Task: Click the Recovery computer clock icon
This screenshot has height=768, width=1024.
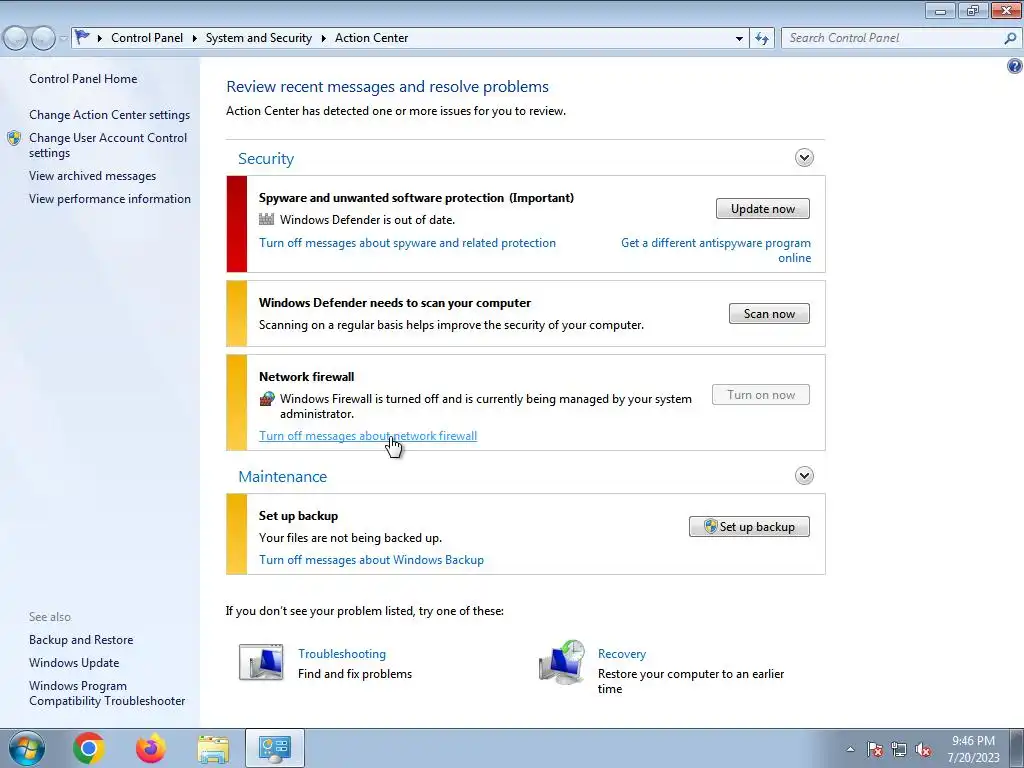Action: 562,662
